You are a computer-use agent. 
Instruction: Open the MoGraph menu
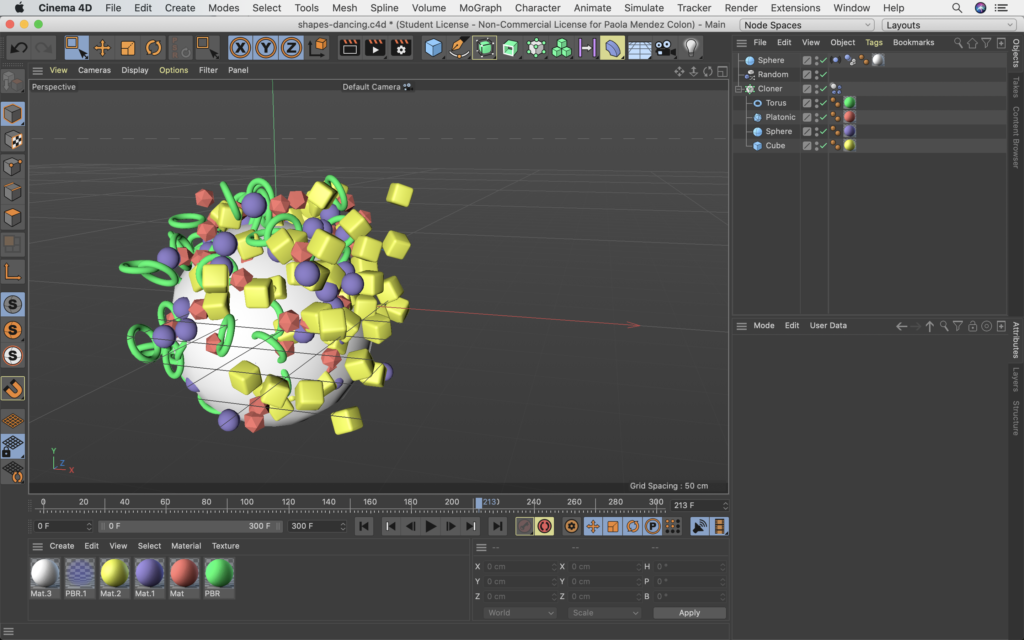[x=480, y=8]
